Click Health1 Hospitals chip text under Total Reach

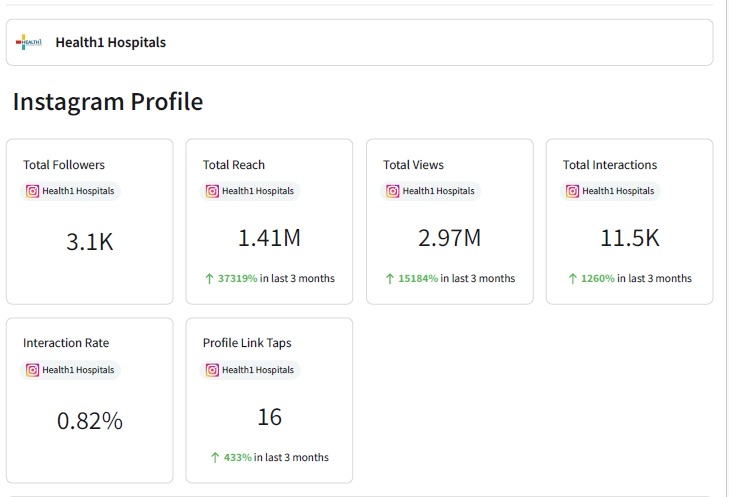pyautogui.click(x=258, y=191)
